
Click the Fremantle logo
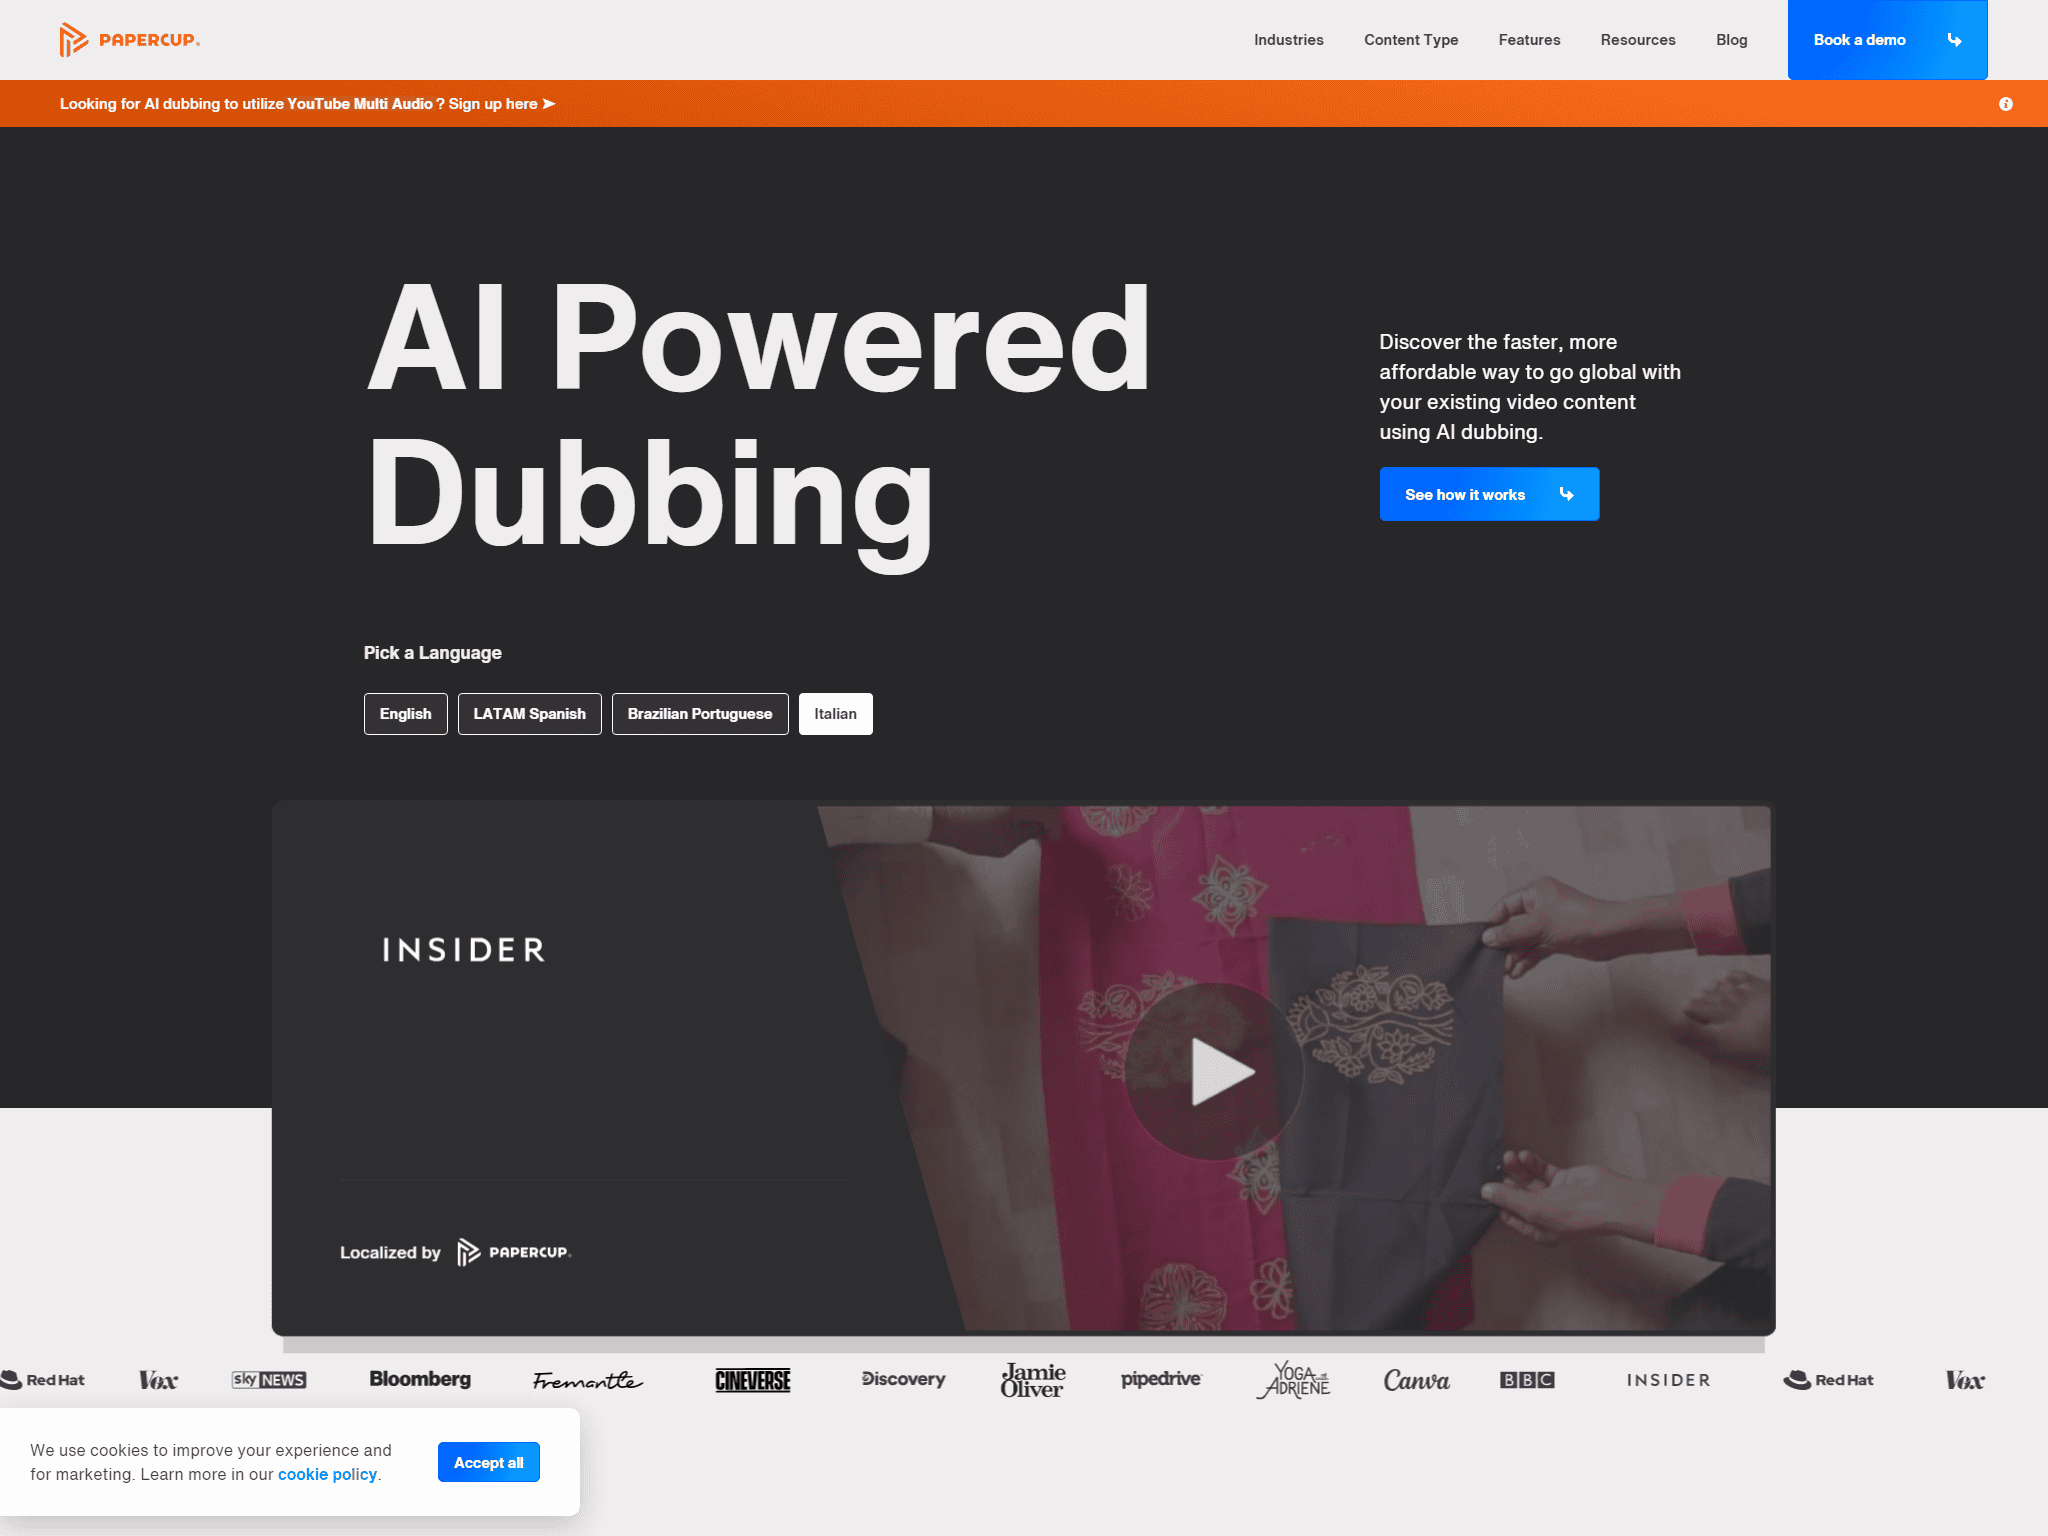click(588, 1380)
